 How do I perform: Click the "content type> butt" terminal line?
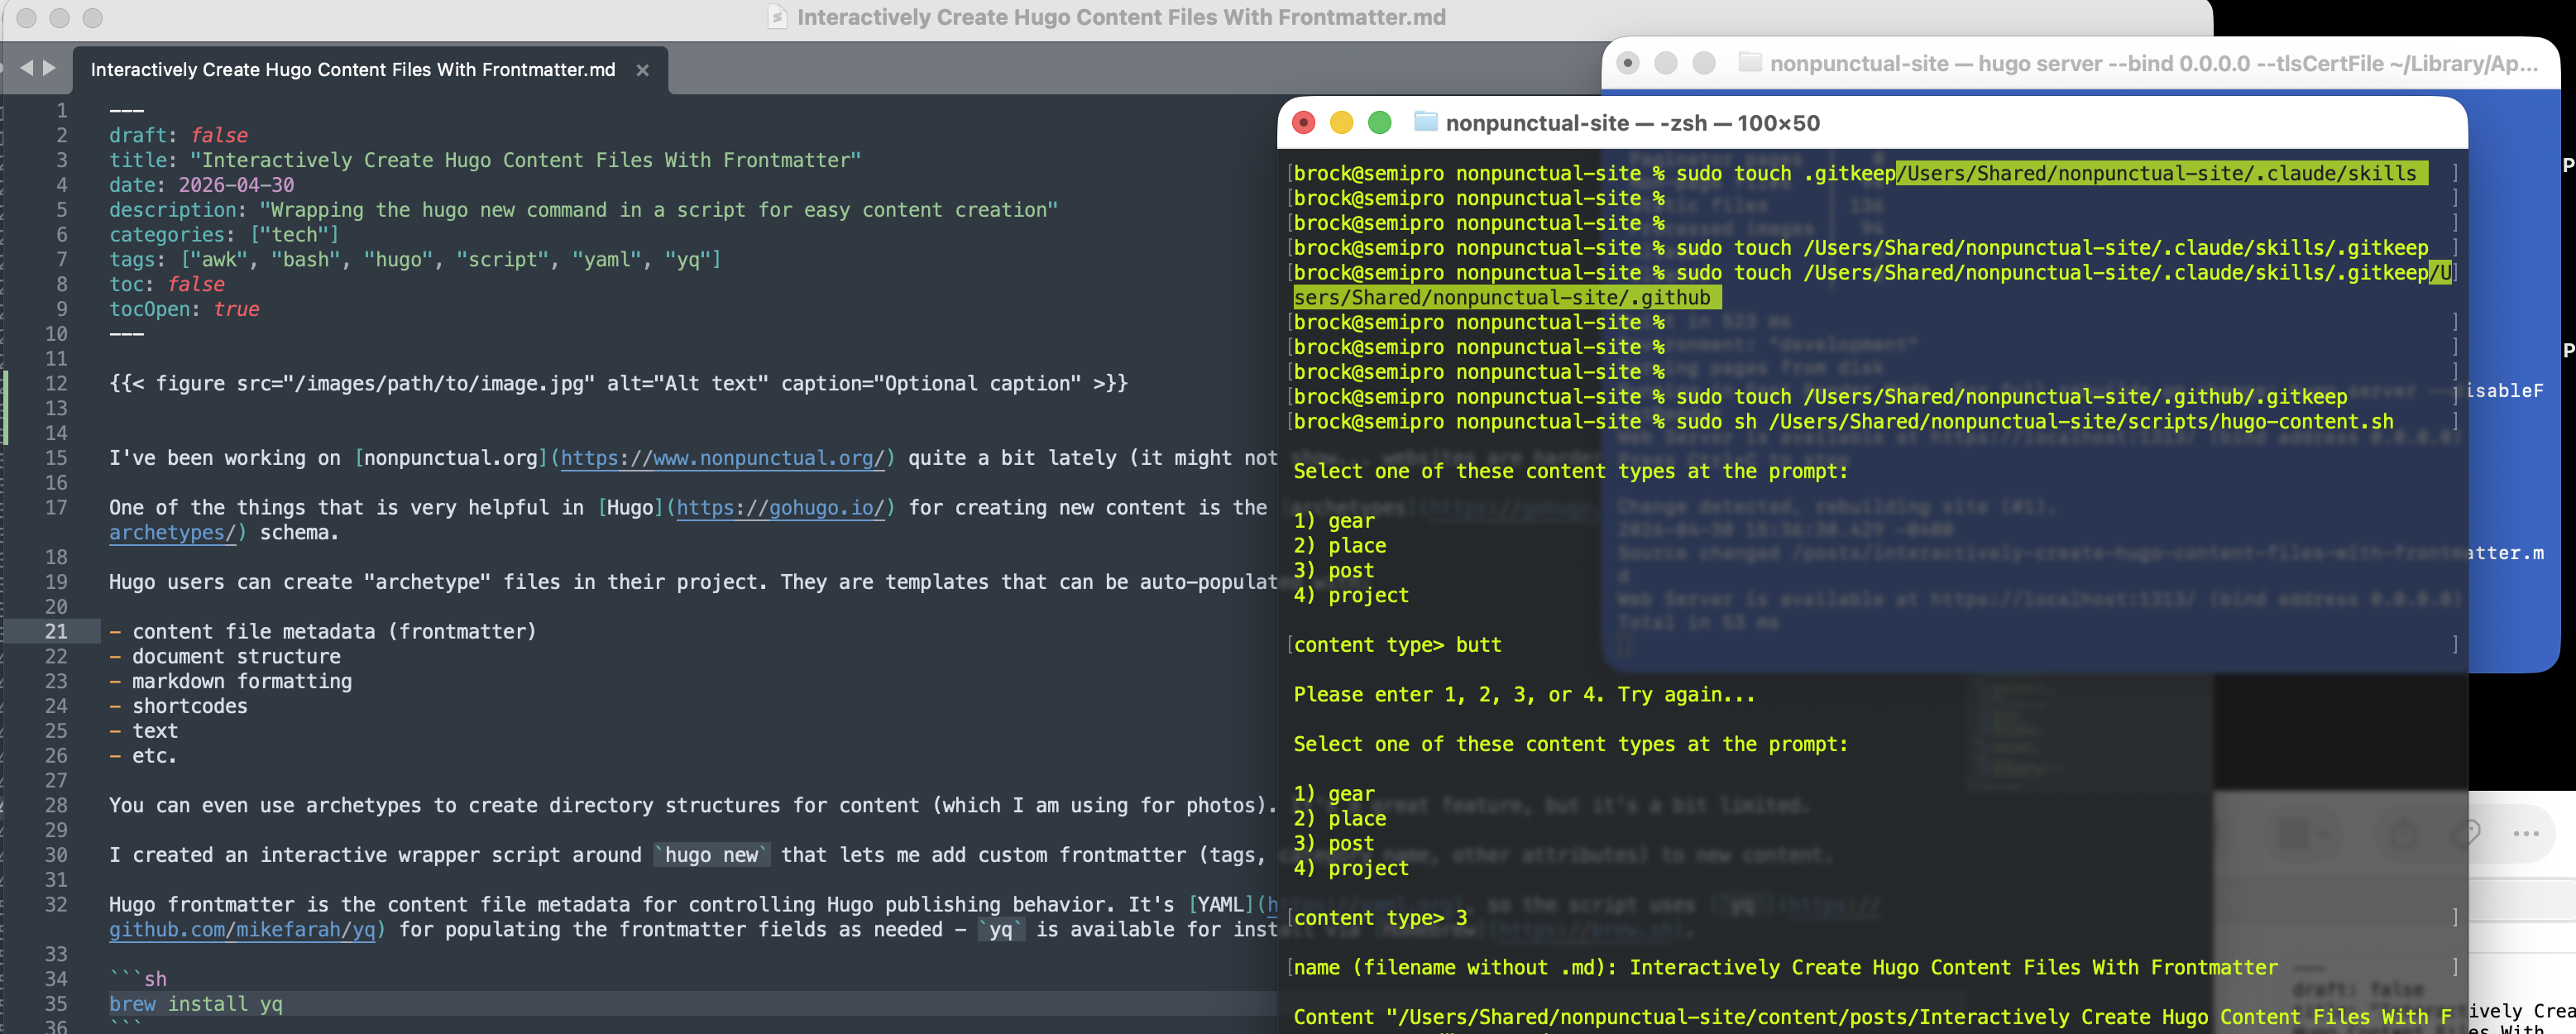(x=1397, y=645)
